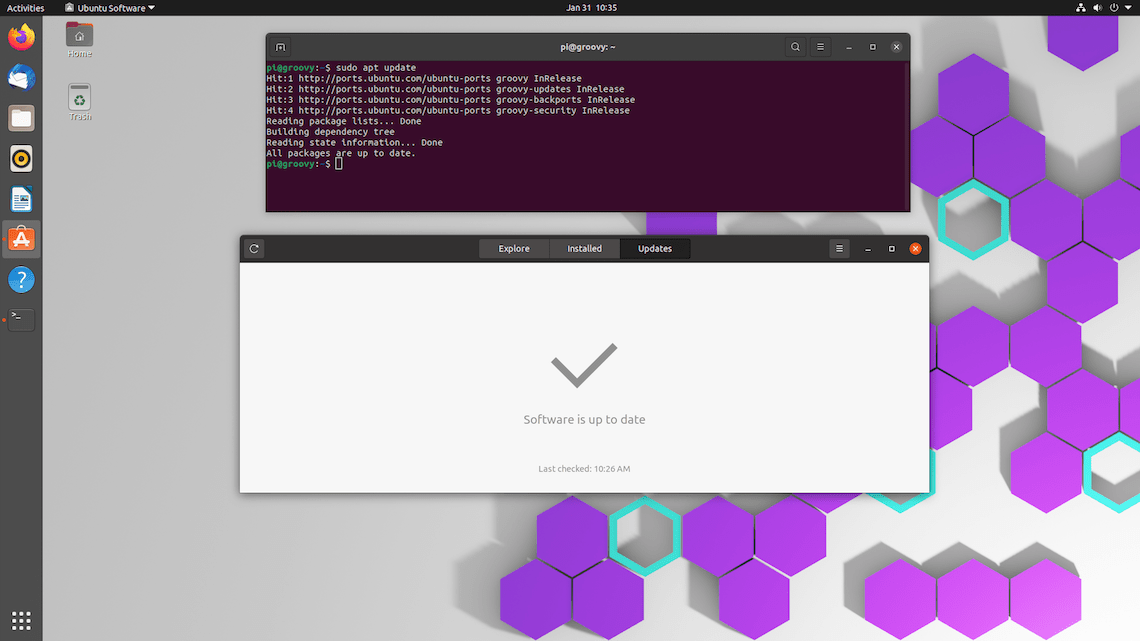Click the refresh updates button in Ubuntu Software
Image resolution: width=1140 pixels, height=641 pixels.
(254, 249)
